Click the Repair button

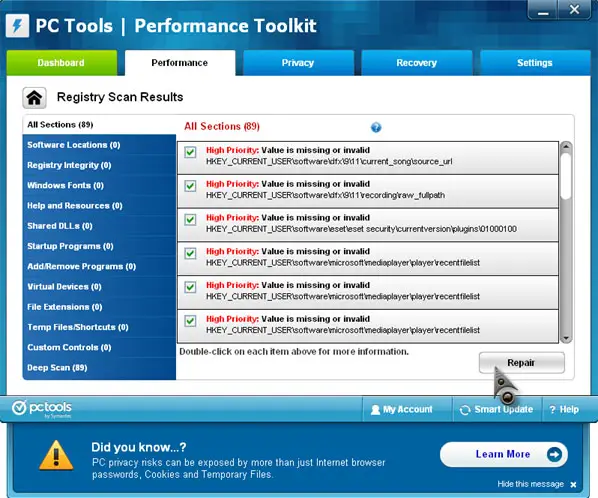(x=521, y=363)
